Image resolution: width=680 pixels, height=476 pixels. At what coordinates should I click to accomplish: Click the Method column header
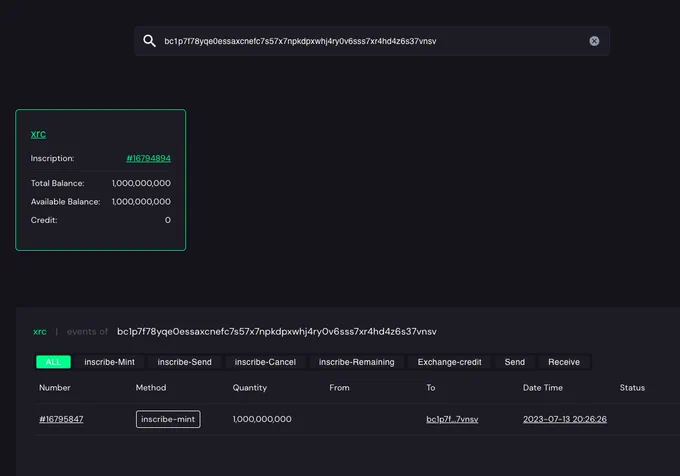pyautogui.click(x=151, y=388)
